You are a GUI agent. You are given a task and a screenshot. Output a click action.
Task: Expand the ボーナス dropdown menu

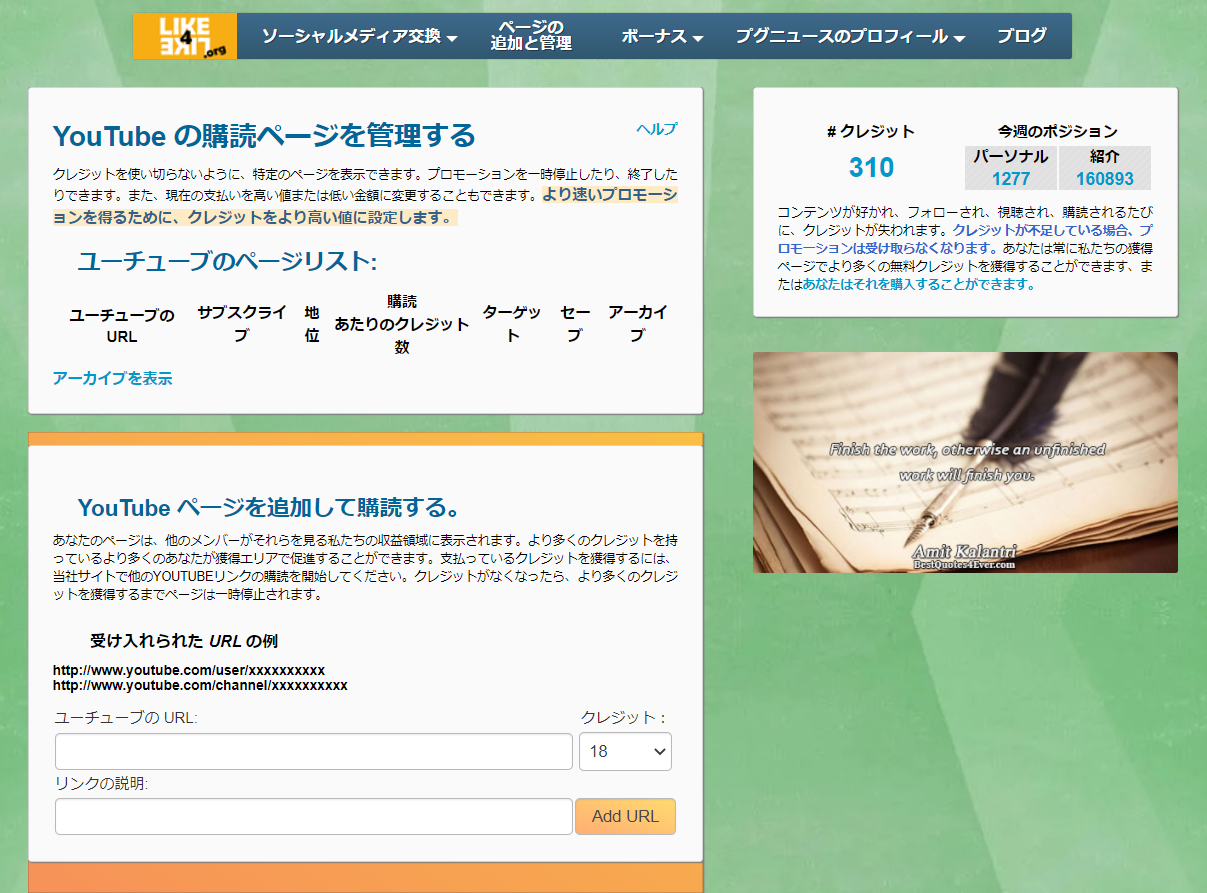point(662,36)
